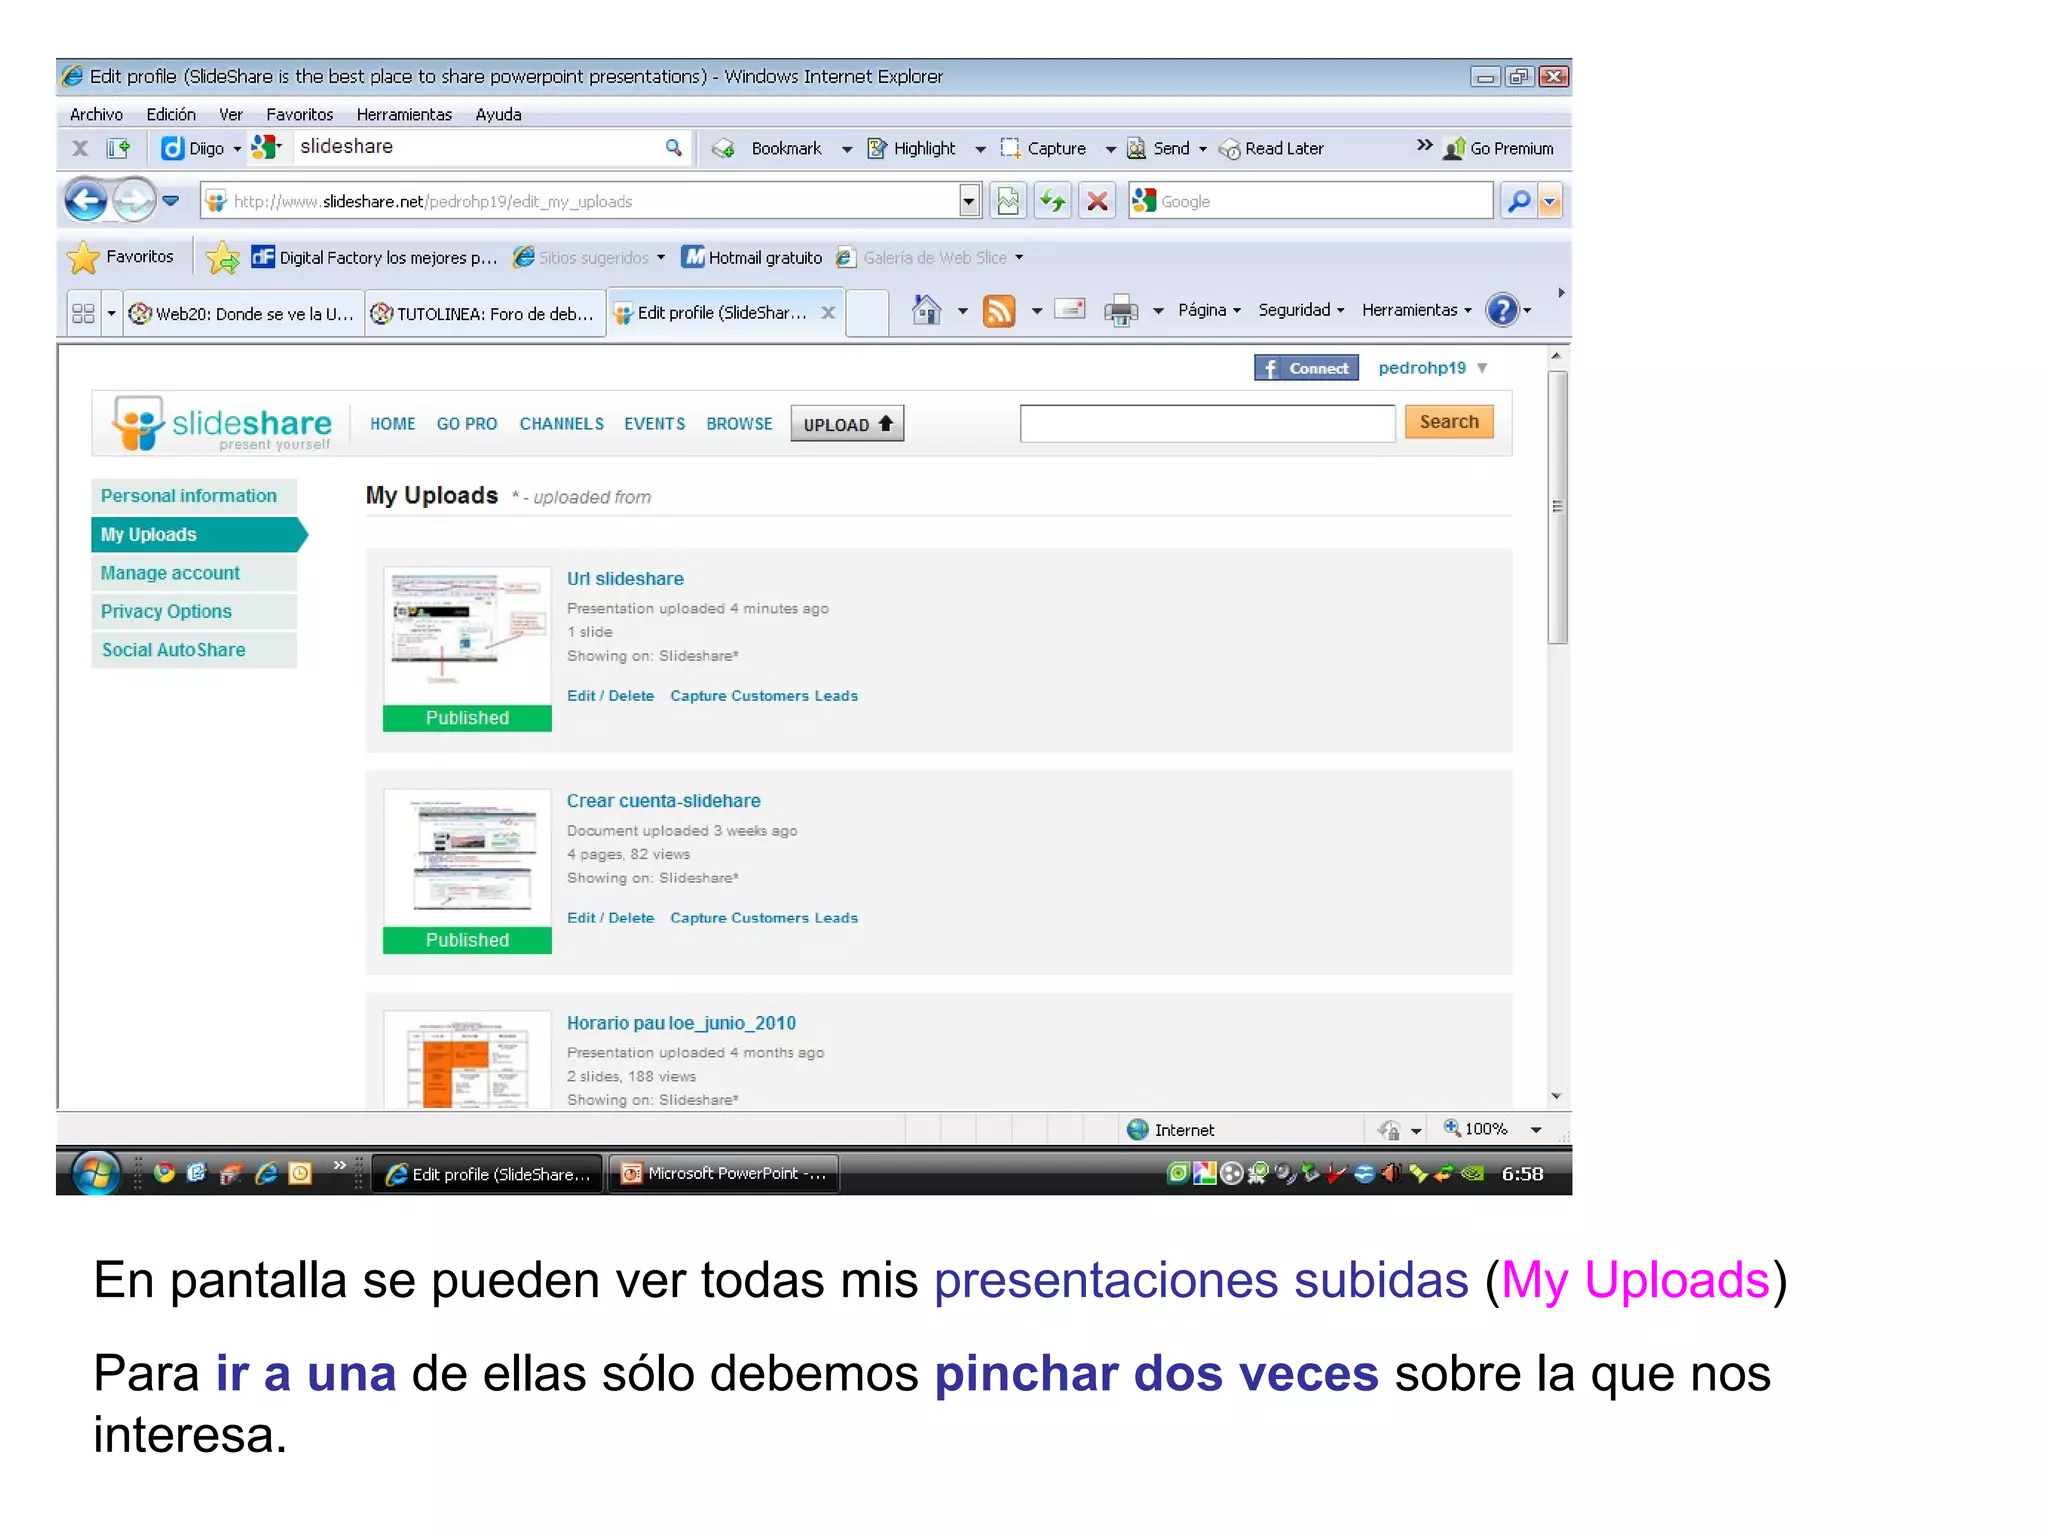Click the UPLOAD button
Screen dimensions: 2048x1536
coord(847,424)
